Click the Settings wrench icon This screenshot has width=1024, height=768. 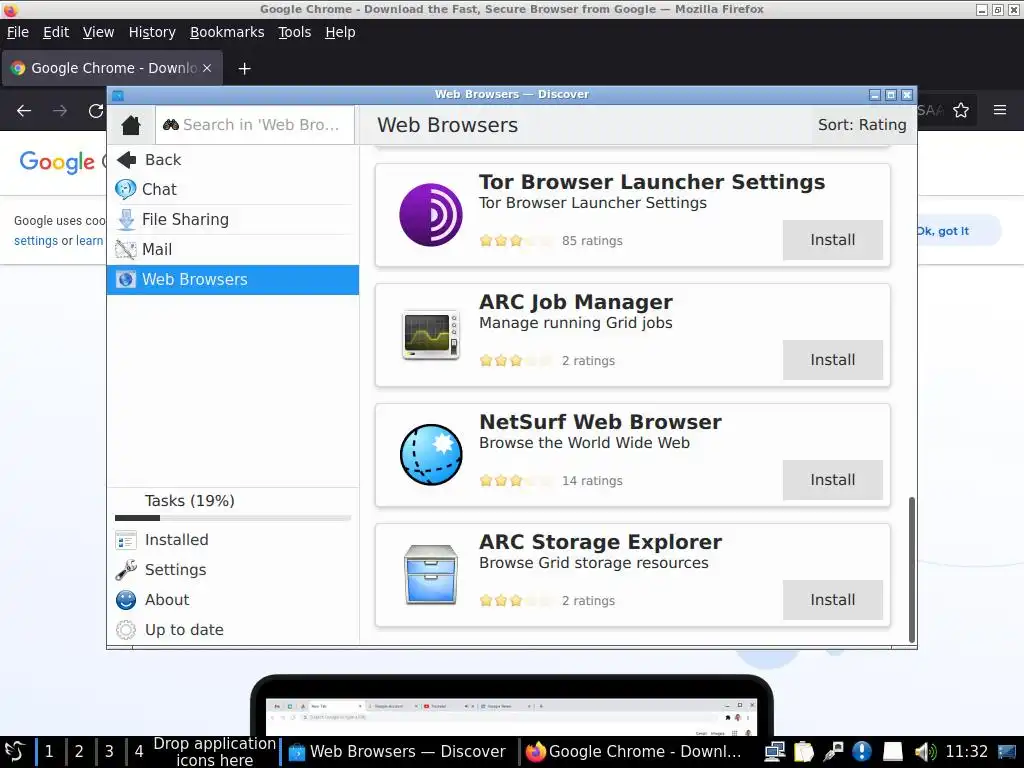[x=125, y=570]
